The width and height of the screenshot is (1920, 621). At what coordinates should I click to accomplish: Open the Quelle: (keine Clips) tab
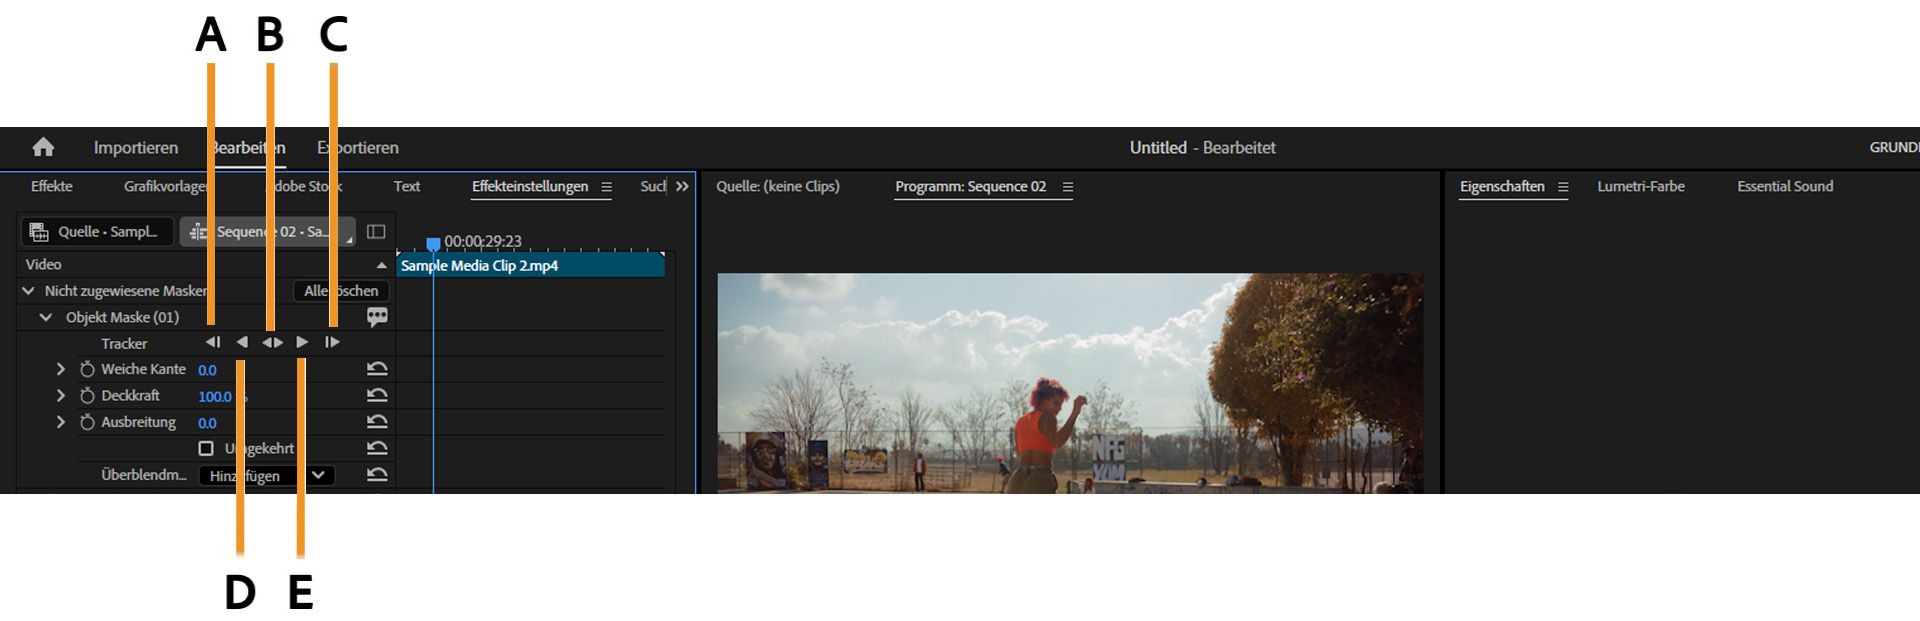pos(778,186)
